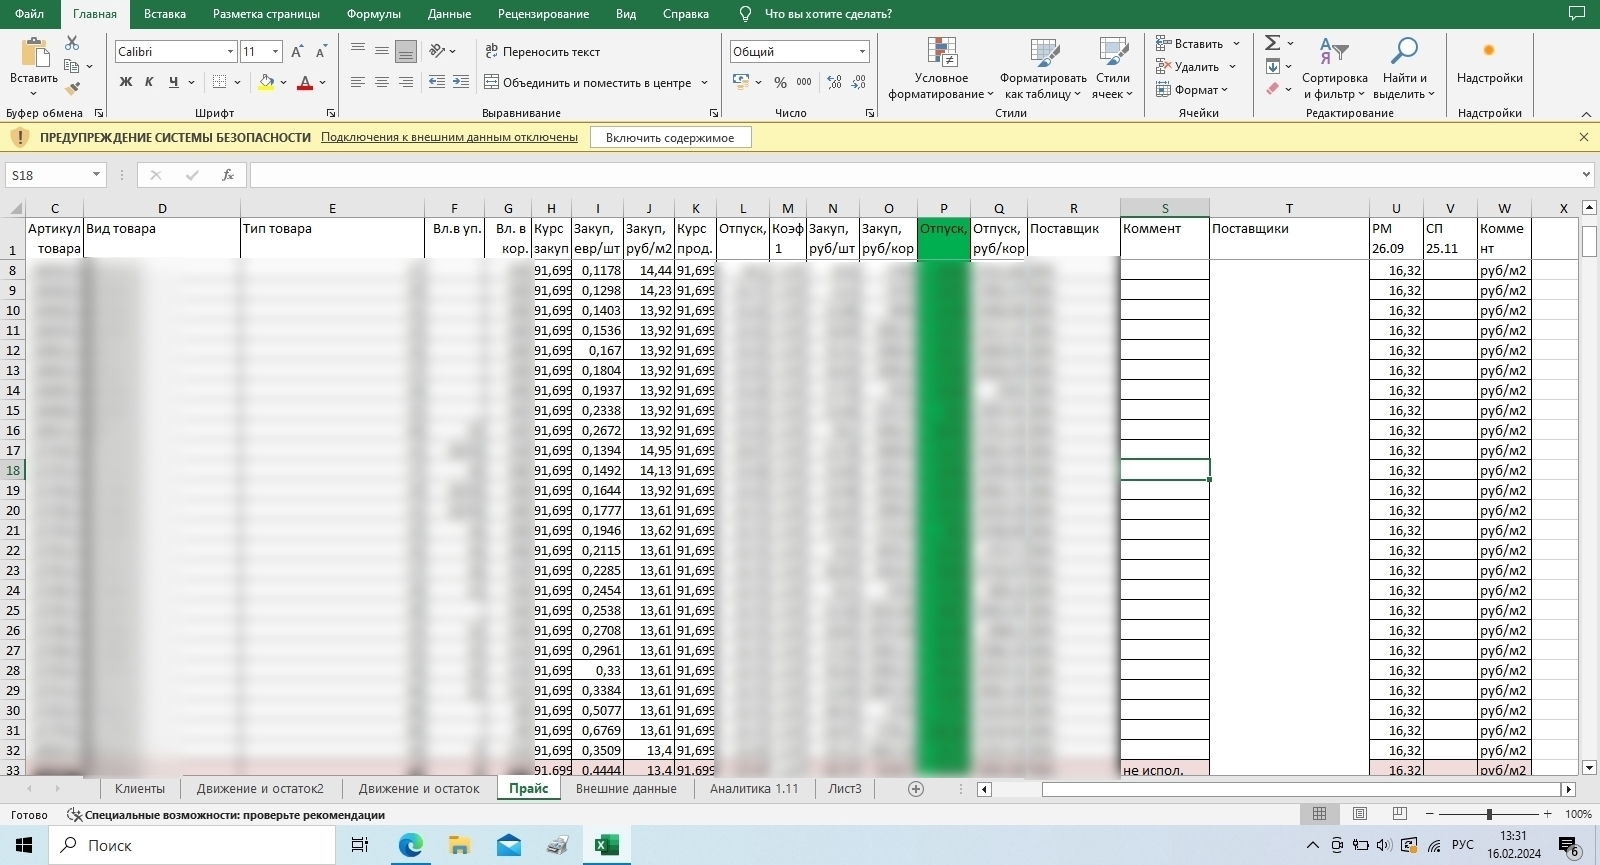Open the Файл menu

(29, 14)
